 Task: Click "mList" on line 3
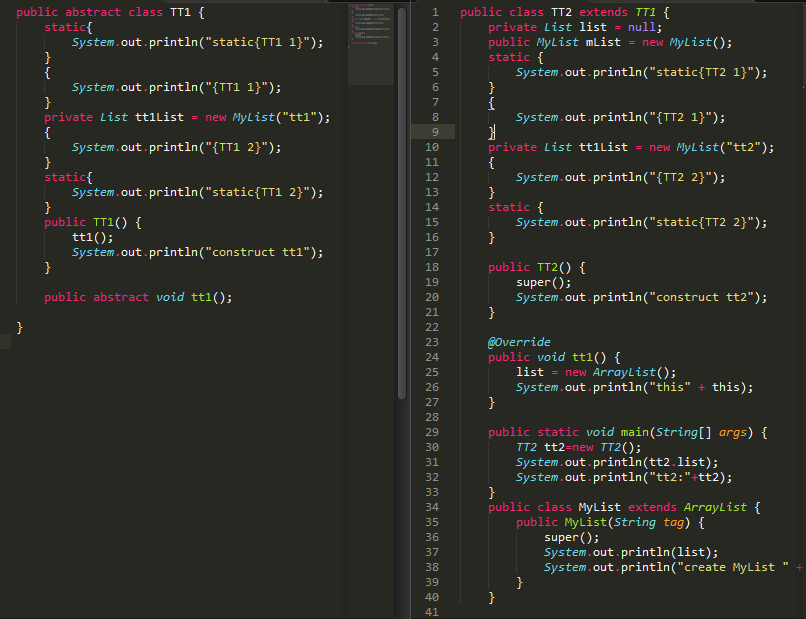pyautogui.click(x=603, y=42)
